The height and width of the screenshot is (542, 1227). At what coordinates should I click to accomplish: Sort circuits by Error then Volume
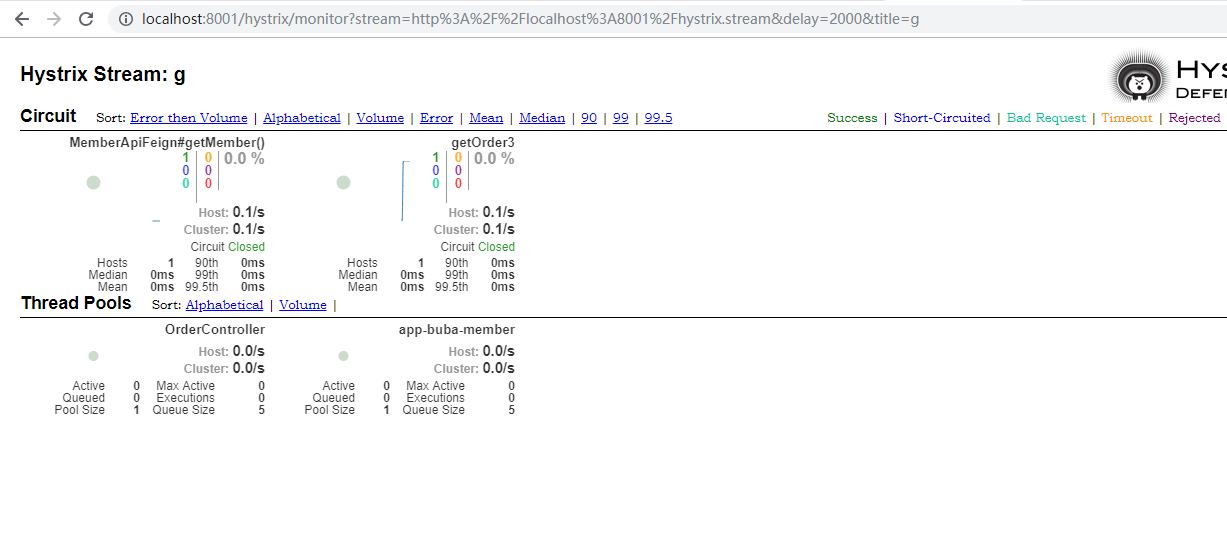point(188,118)
